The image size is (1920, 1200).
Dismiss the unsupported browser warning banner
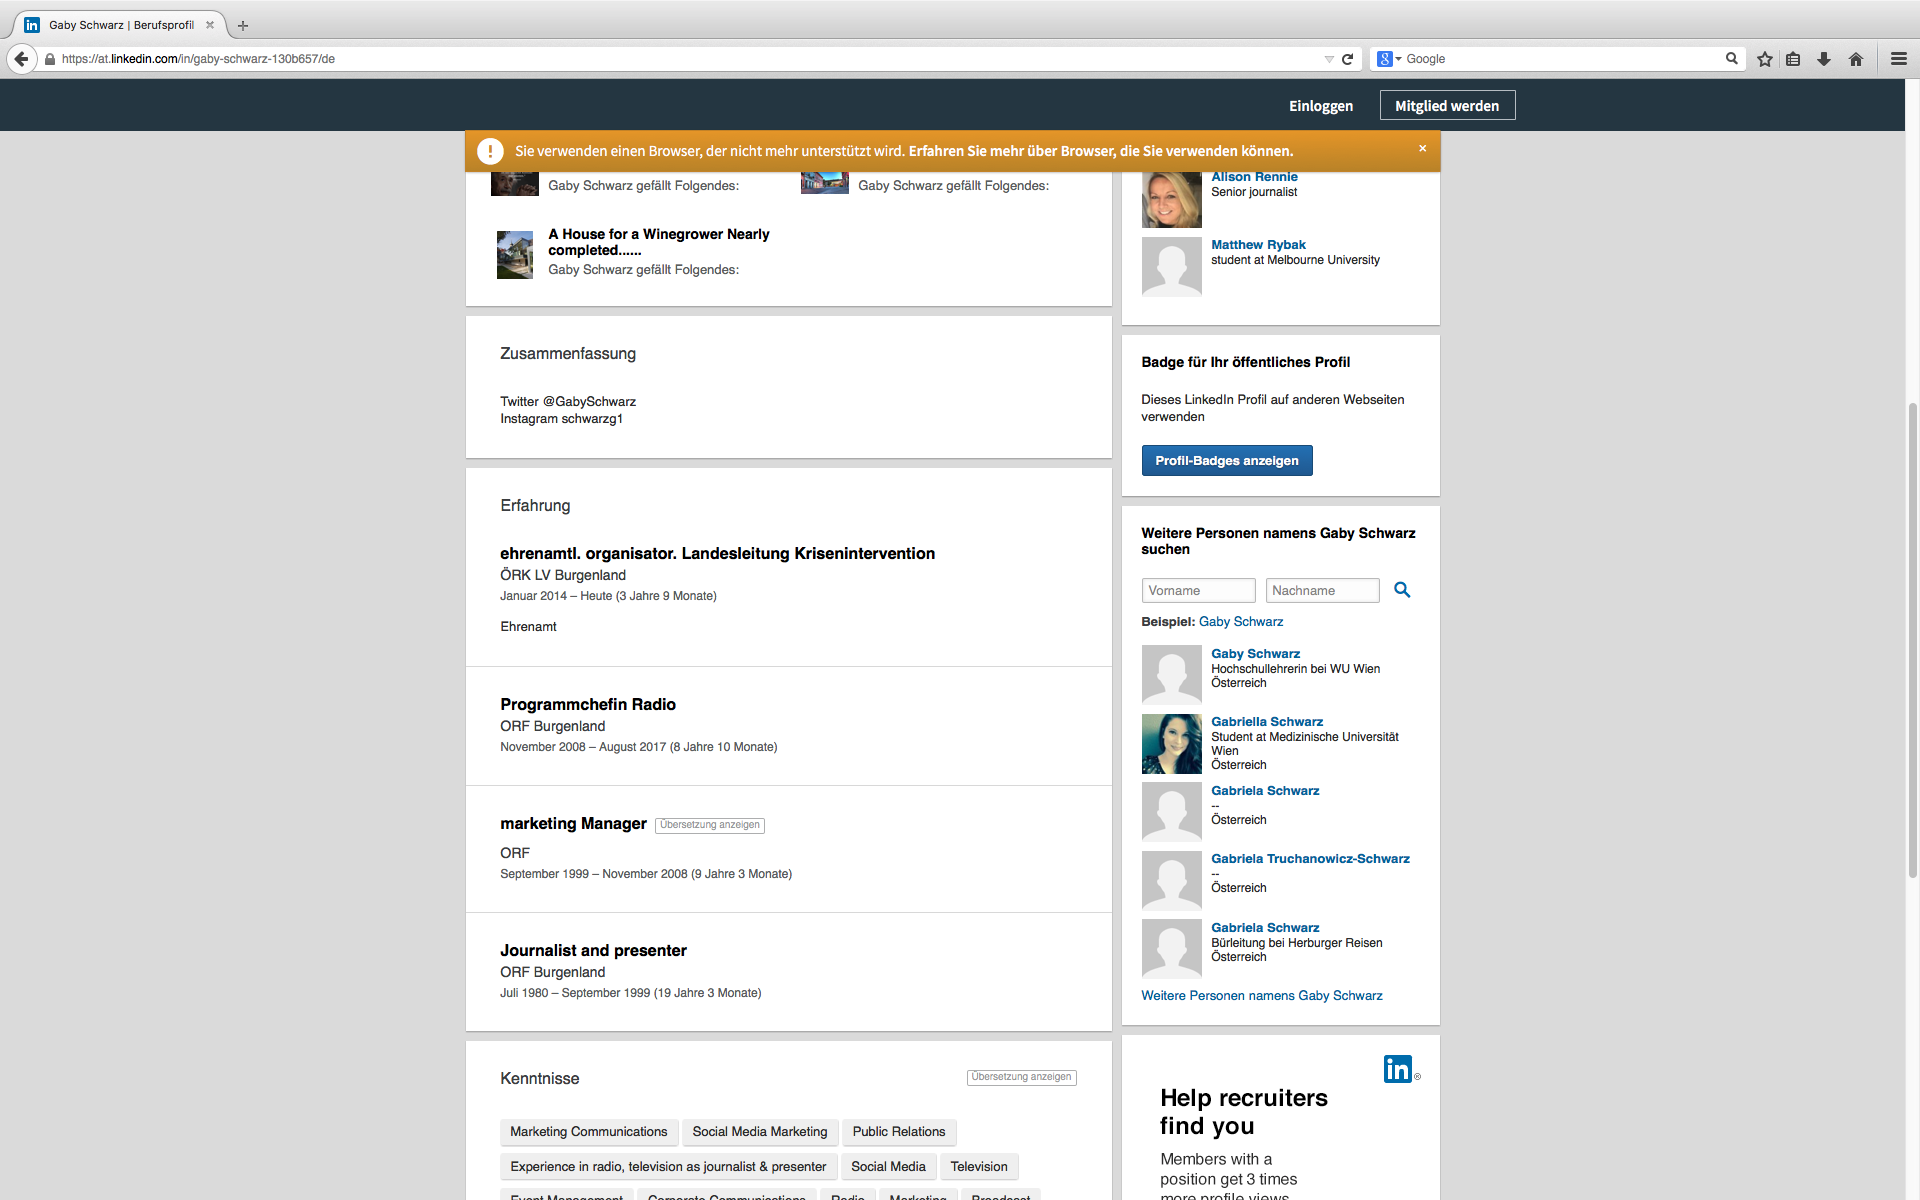[1422, 148]
